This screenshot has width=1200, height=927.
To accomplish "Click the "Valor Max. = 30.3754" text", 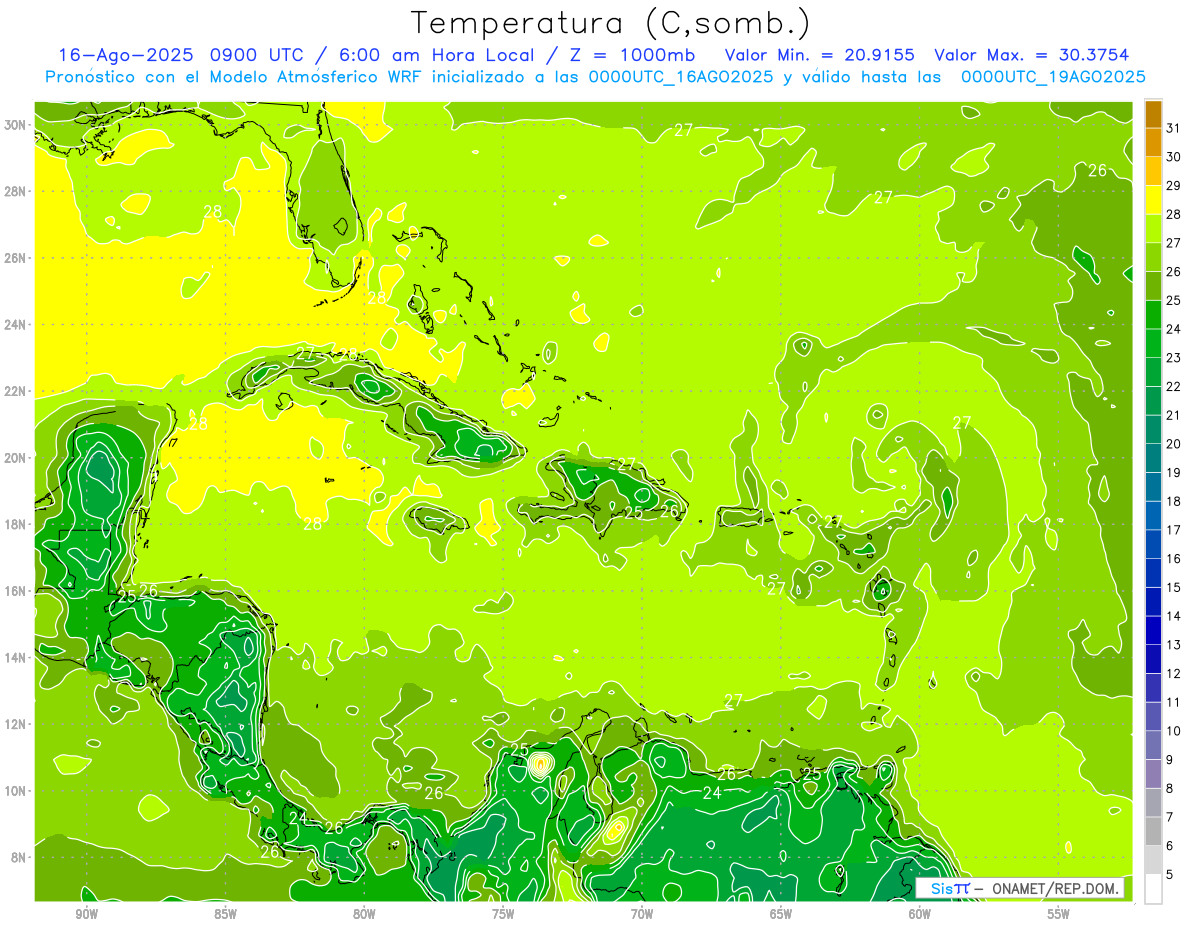I will 1031,55.
